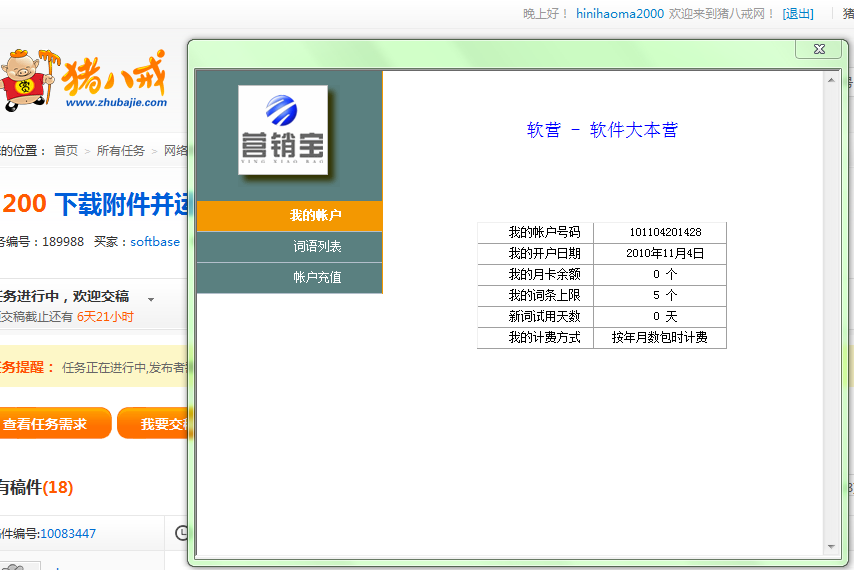Open 帐户充值 menu item
Viewport: 854px width, 570px height.
290,278
